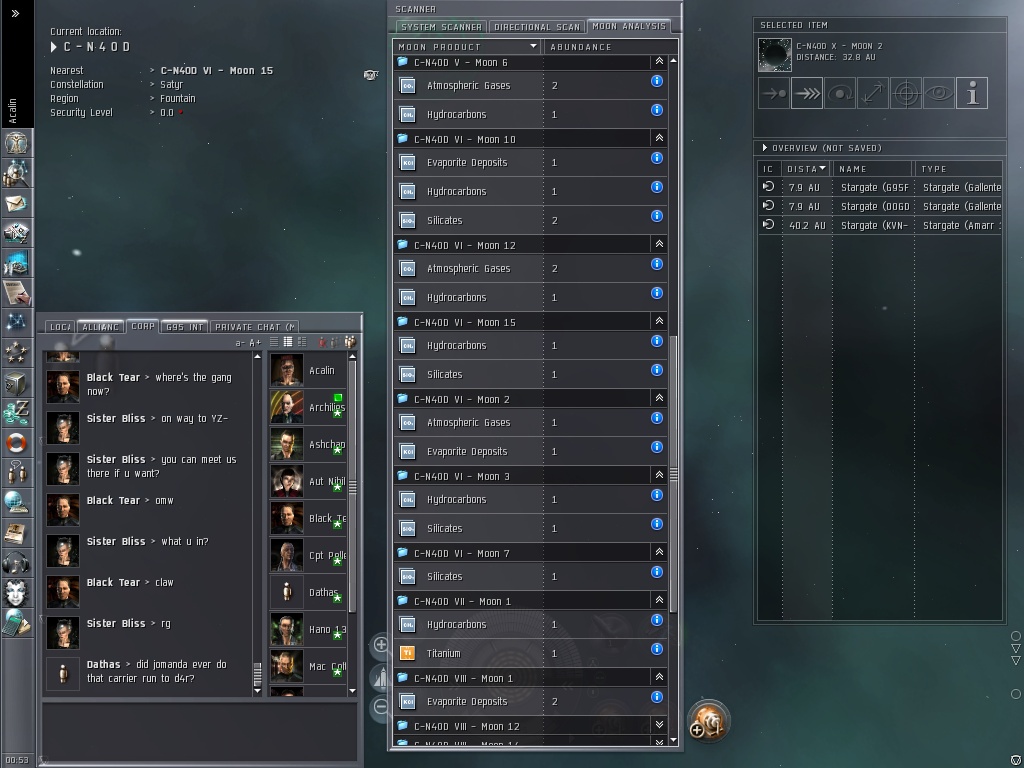Open scanner probe icon at screen bottom

click(708, 721)
